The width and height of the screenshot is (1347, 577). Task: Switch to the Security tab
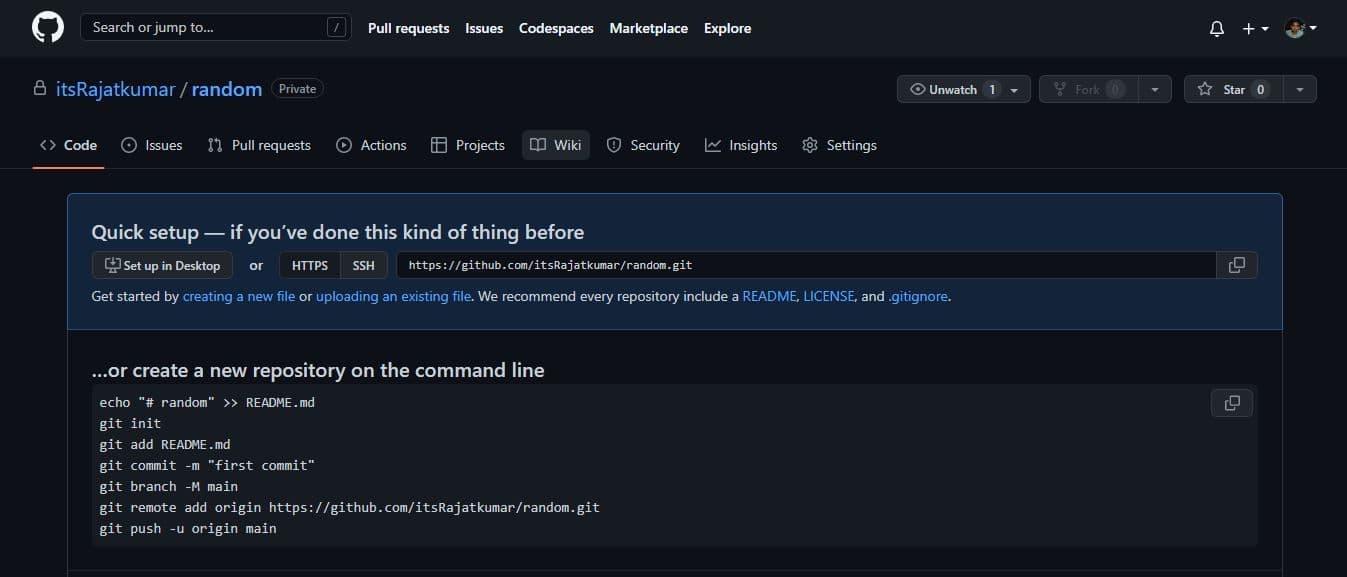[643, 145]
